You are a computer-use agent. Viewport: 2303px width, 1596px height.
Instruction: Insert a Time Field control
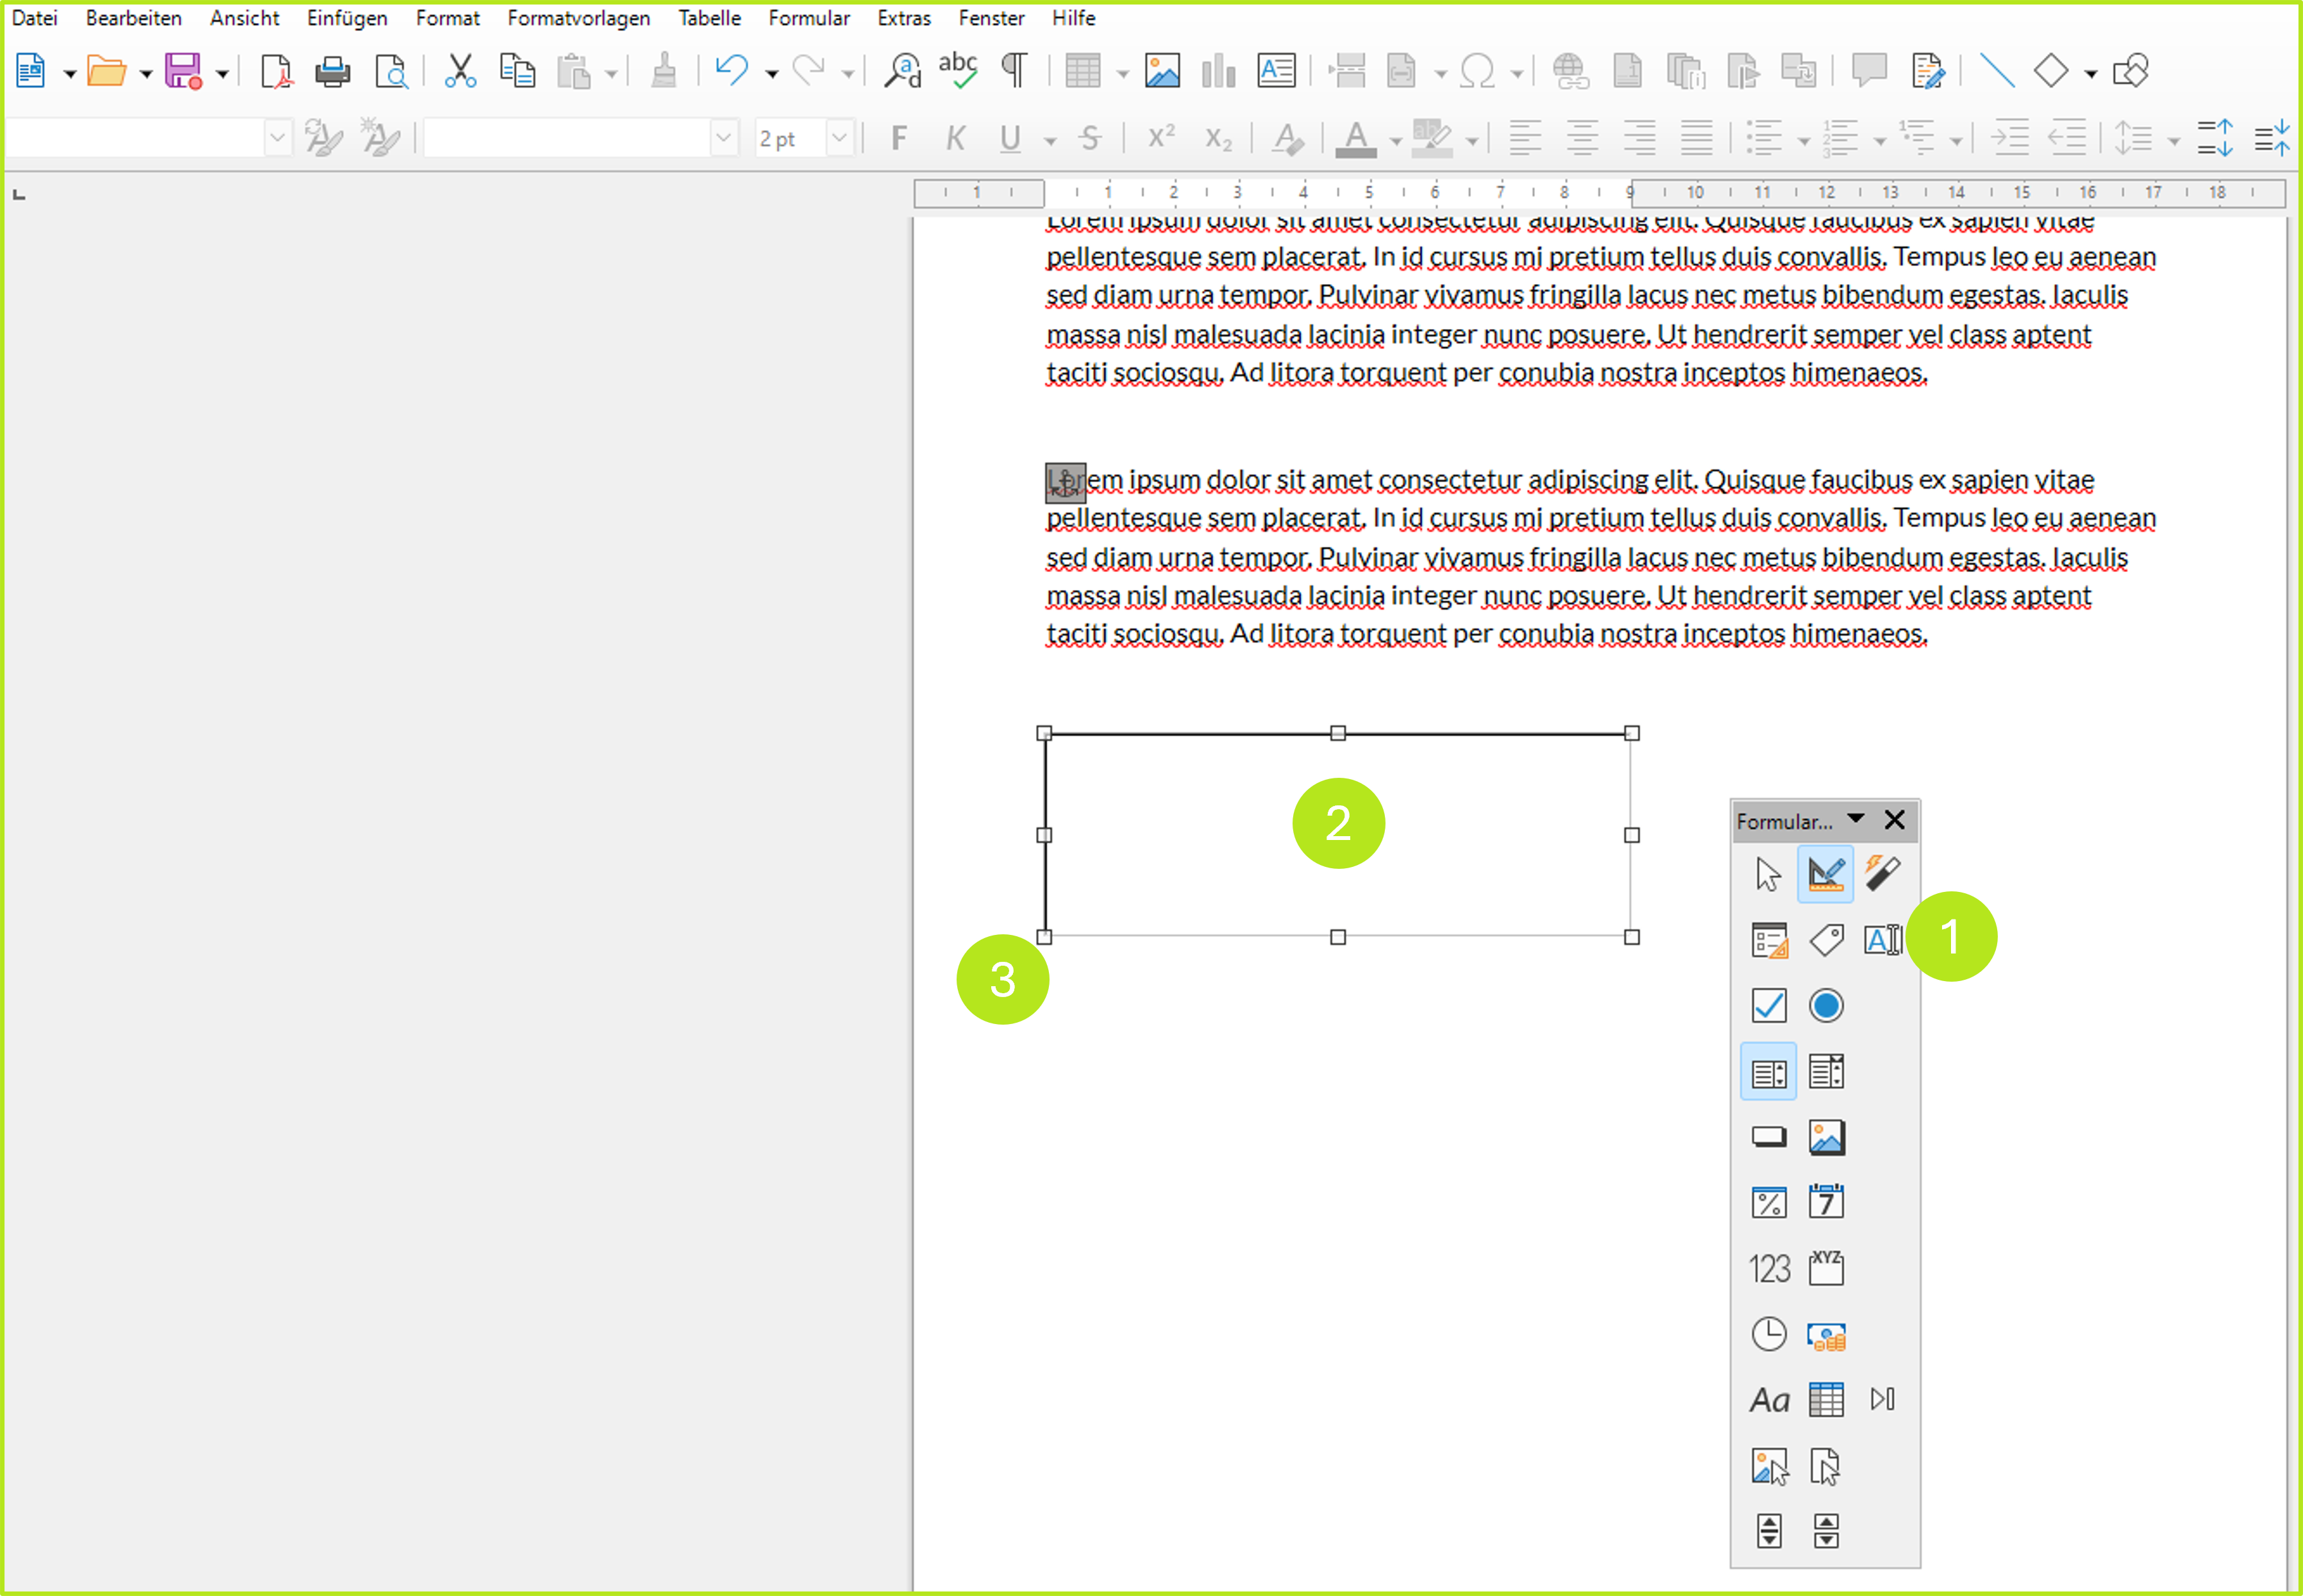[x=1768, y=1333]
